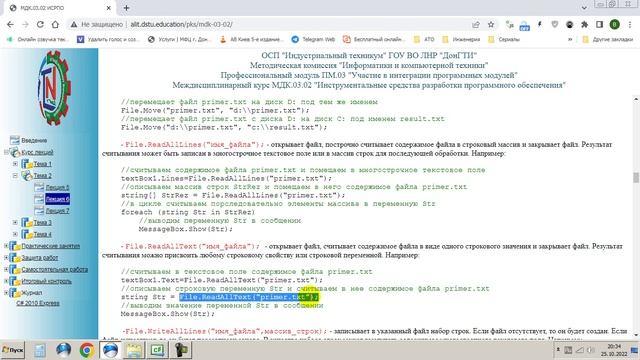Collapse the Тема 2 node
This screenshot has width=640, height=360.
click(16, 176)
